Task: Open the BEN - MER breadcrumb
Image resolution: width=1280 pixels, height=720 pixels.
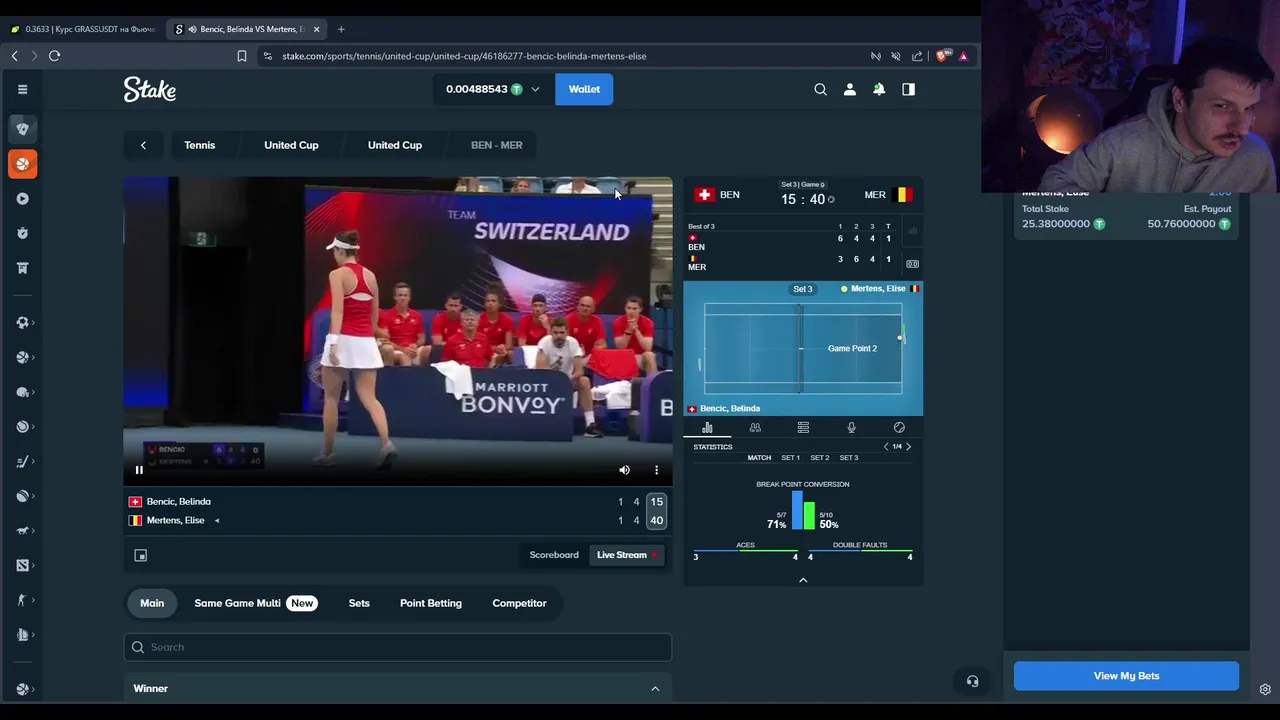Action: pos(497,145)
